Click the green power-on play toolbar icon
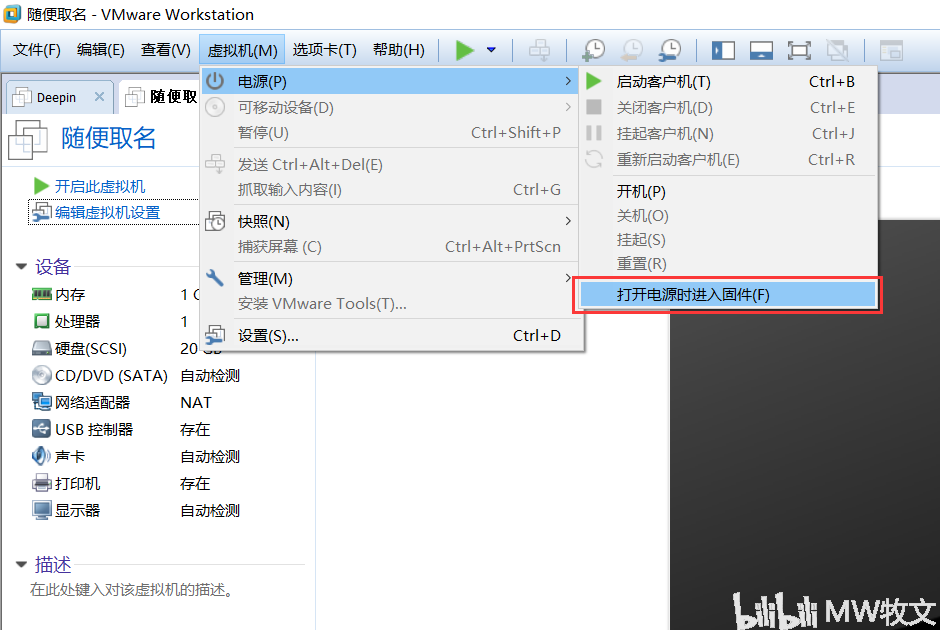This screenshot has width=940, height=630. pyautogui.click(x=465, y=50)
